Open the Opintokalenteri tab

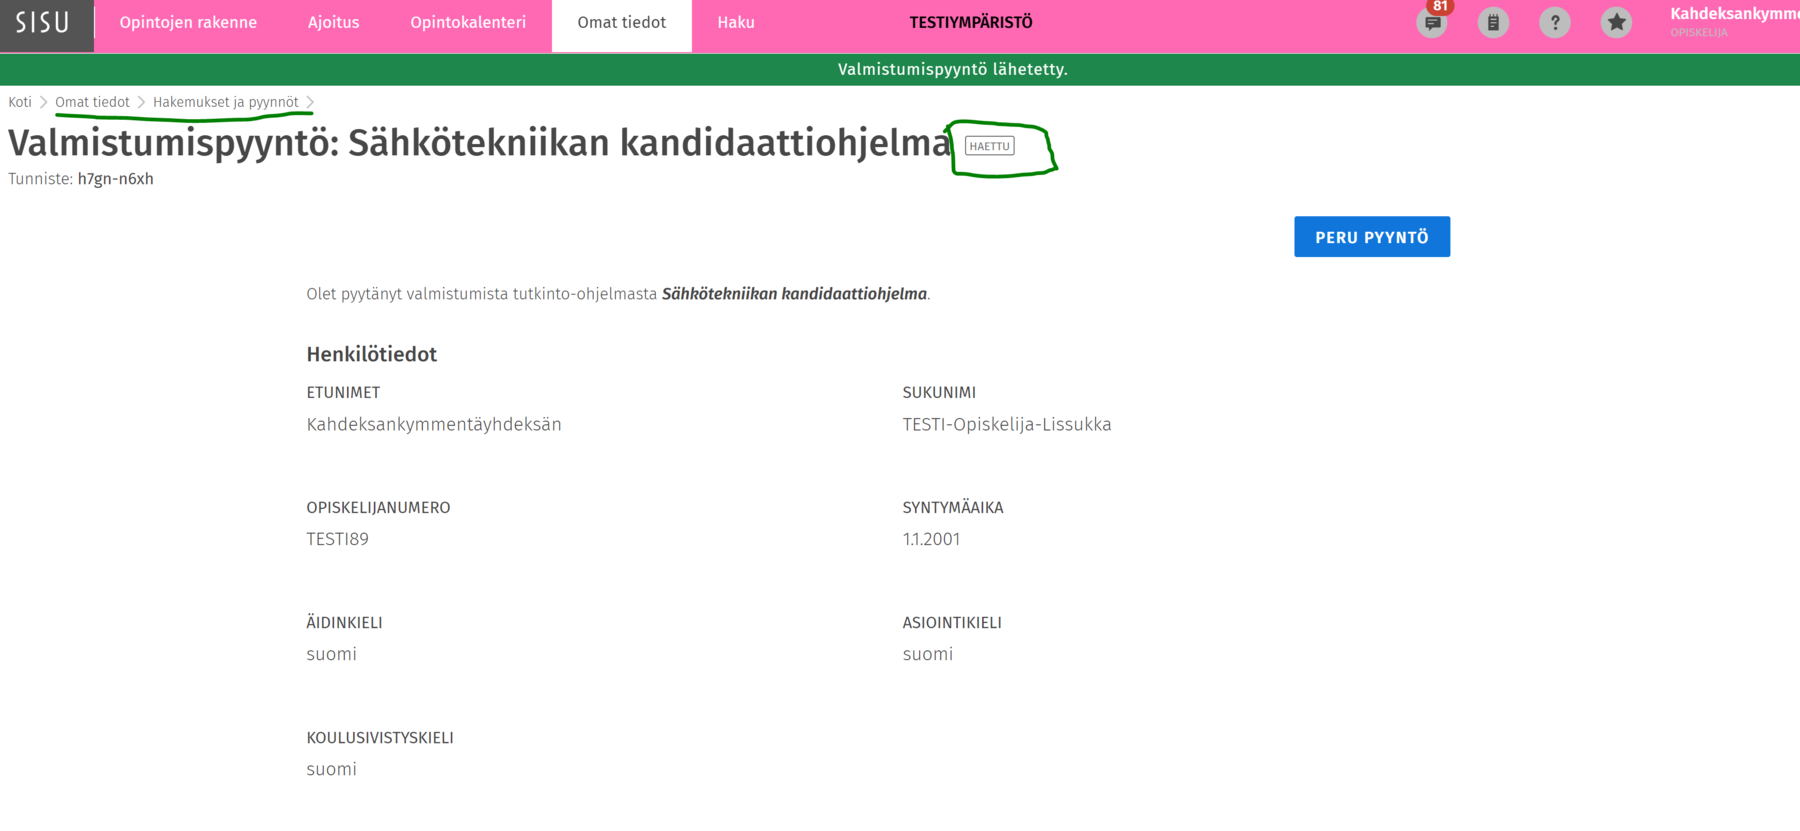point(468,23)
